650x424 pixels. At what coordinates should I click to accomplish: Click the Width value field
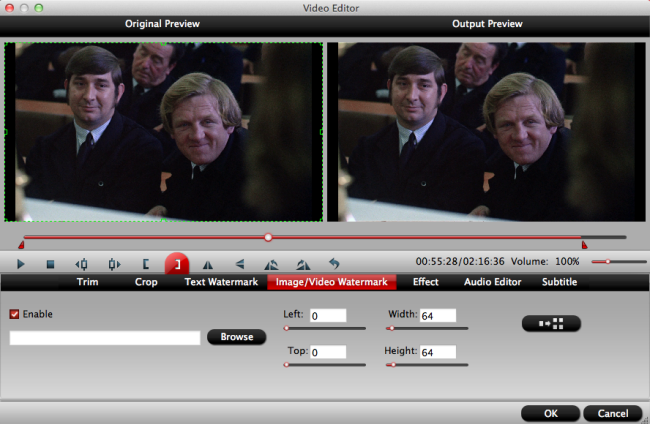(438, 315)
